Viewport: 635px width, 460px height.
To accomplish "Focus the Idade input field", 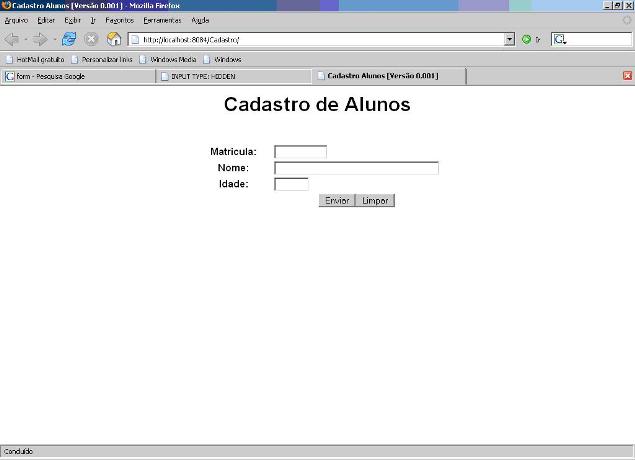I will [291, 184].
